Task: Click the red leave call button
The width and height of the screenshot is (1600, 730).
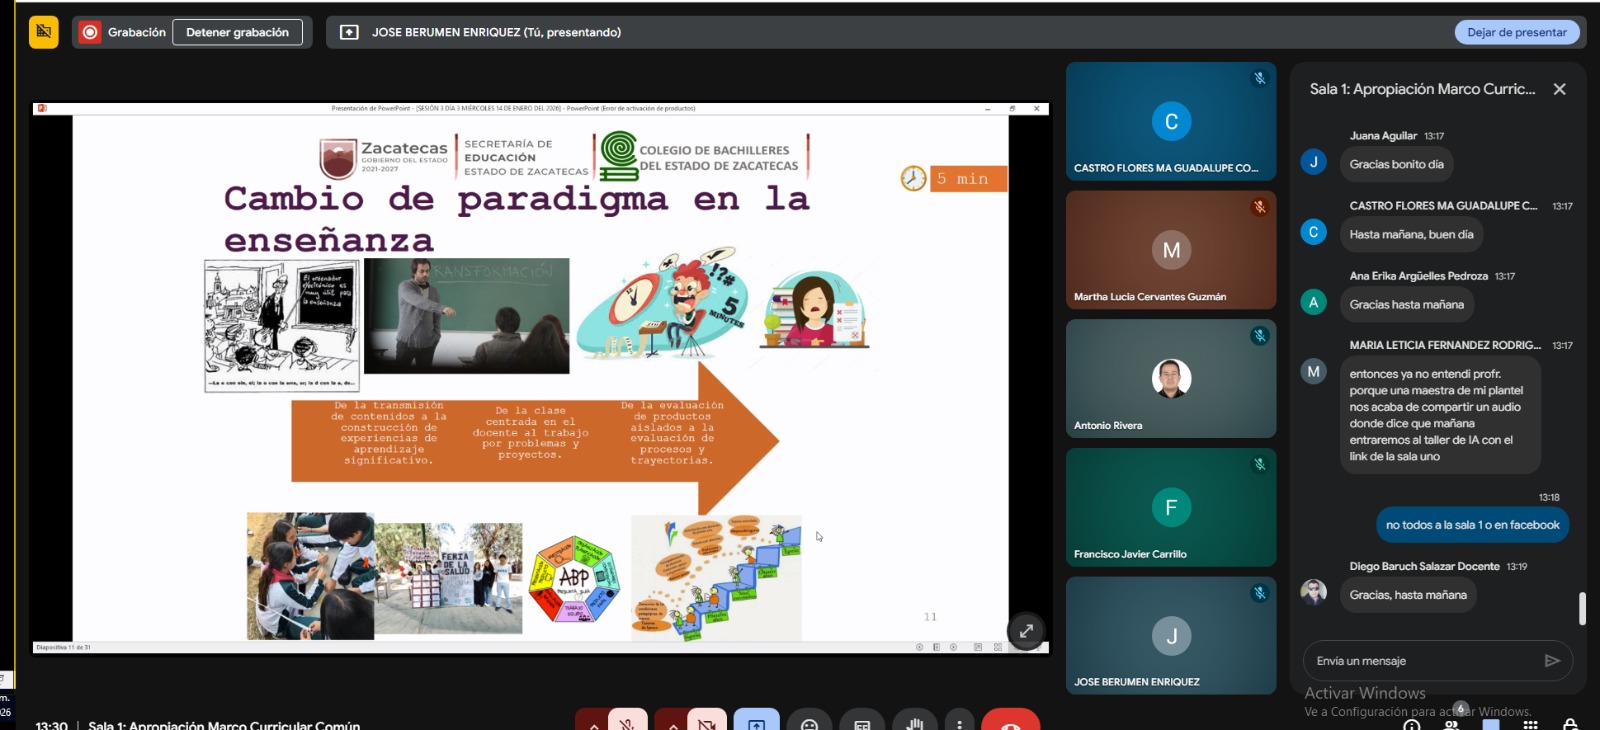Action: click(x=1010, y=722)
